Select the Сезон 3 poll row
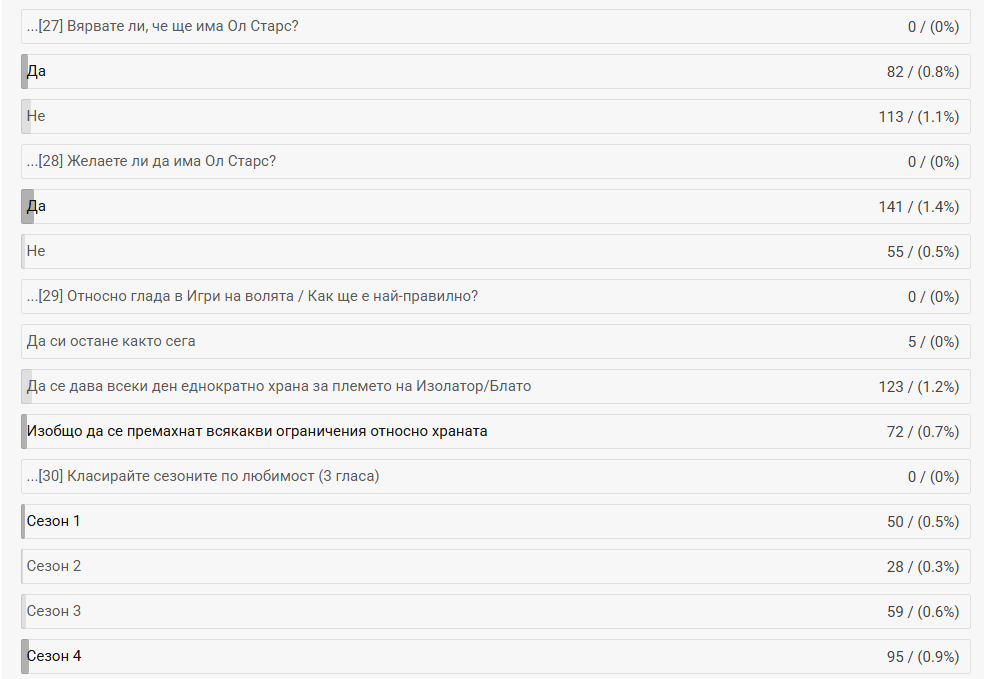This screenshot has width=984, height=679. pyautogui.click(x=54, y=611)
